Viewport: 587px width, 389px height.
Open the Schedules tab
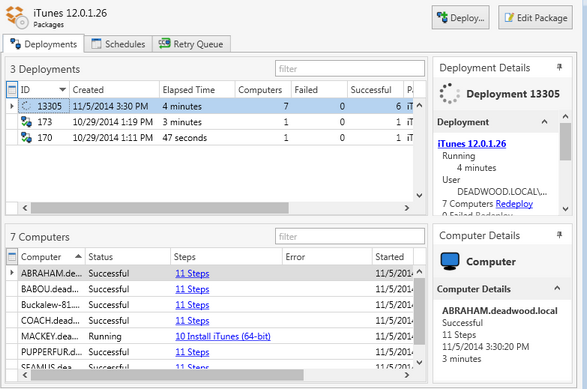[x=118, y=44]
